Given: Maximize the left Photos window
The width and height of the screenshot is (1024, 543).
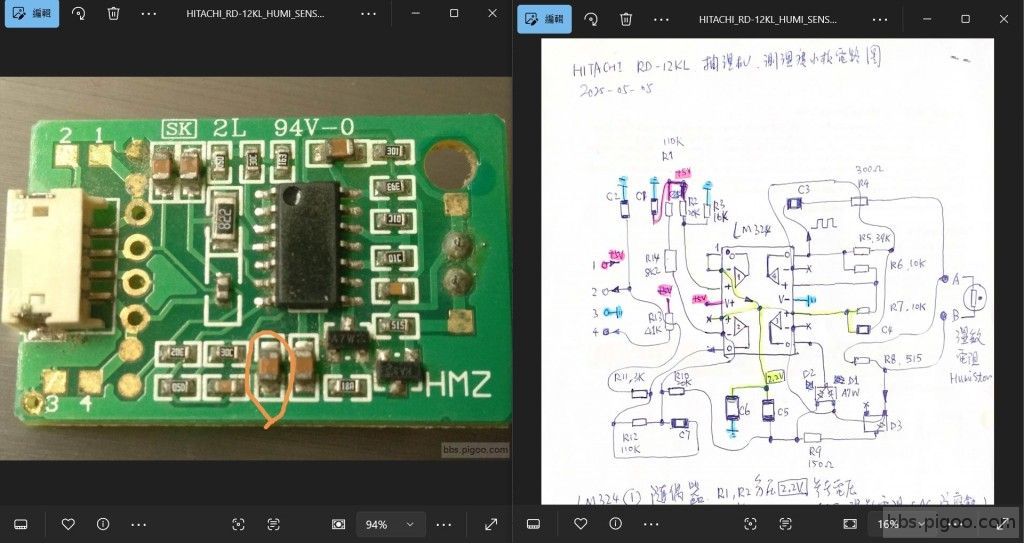Looking at the screenshot, I should tap(454, 14).
